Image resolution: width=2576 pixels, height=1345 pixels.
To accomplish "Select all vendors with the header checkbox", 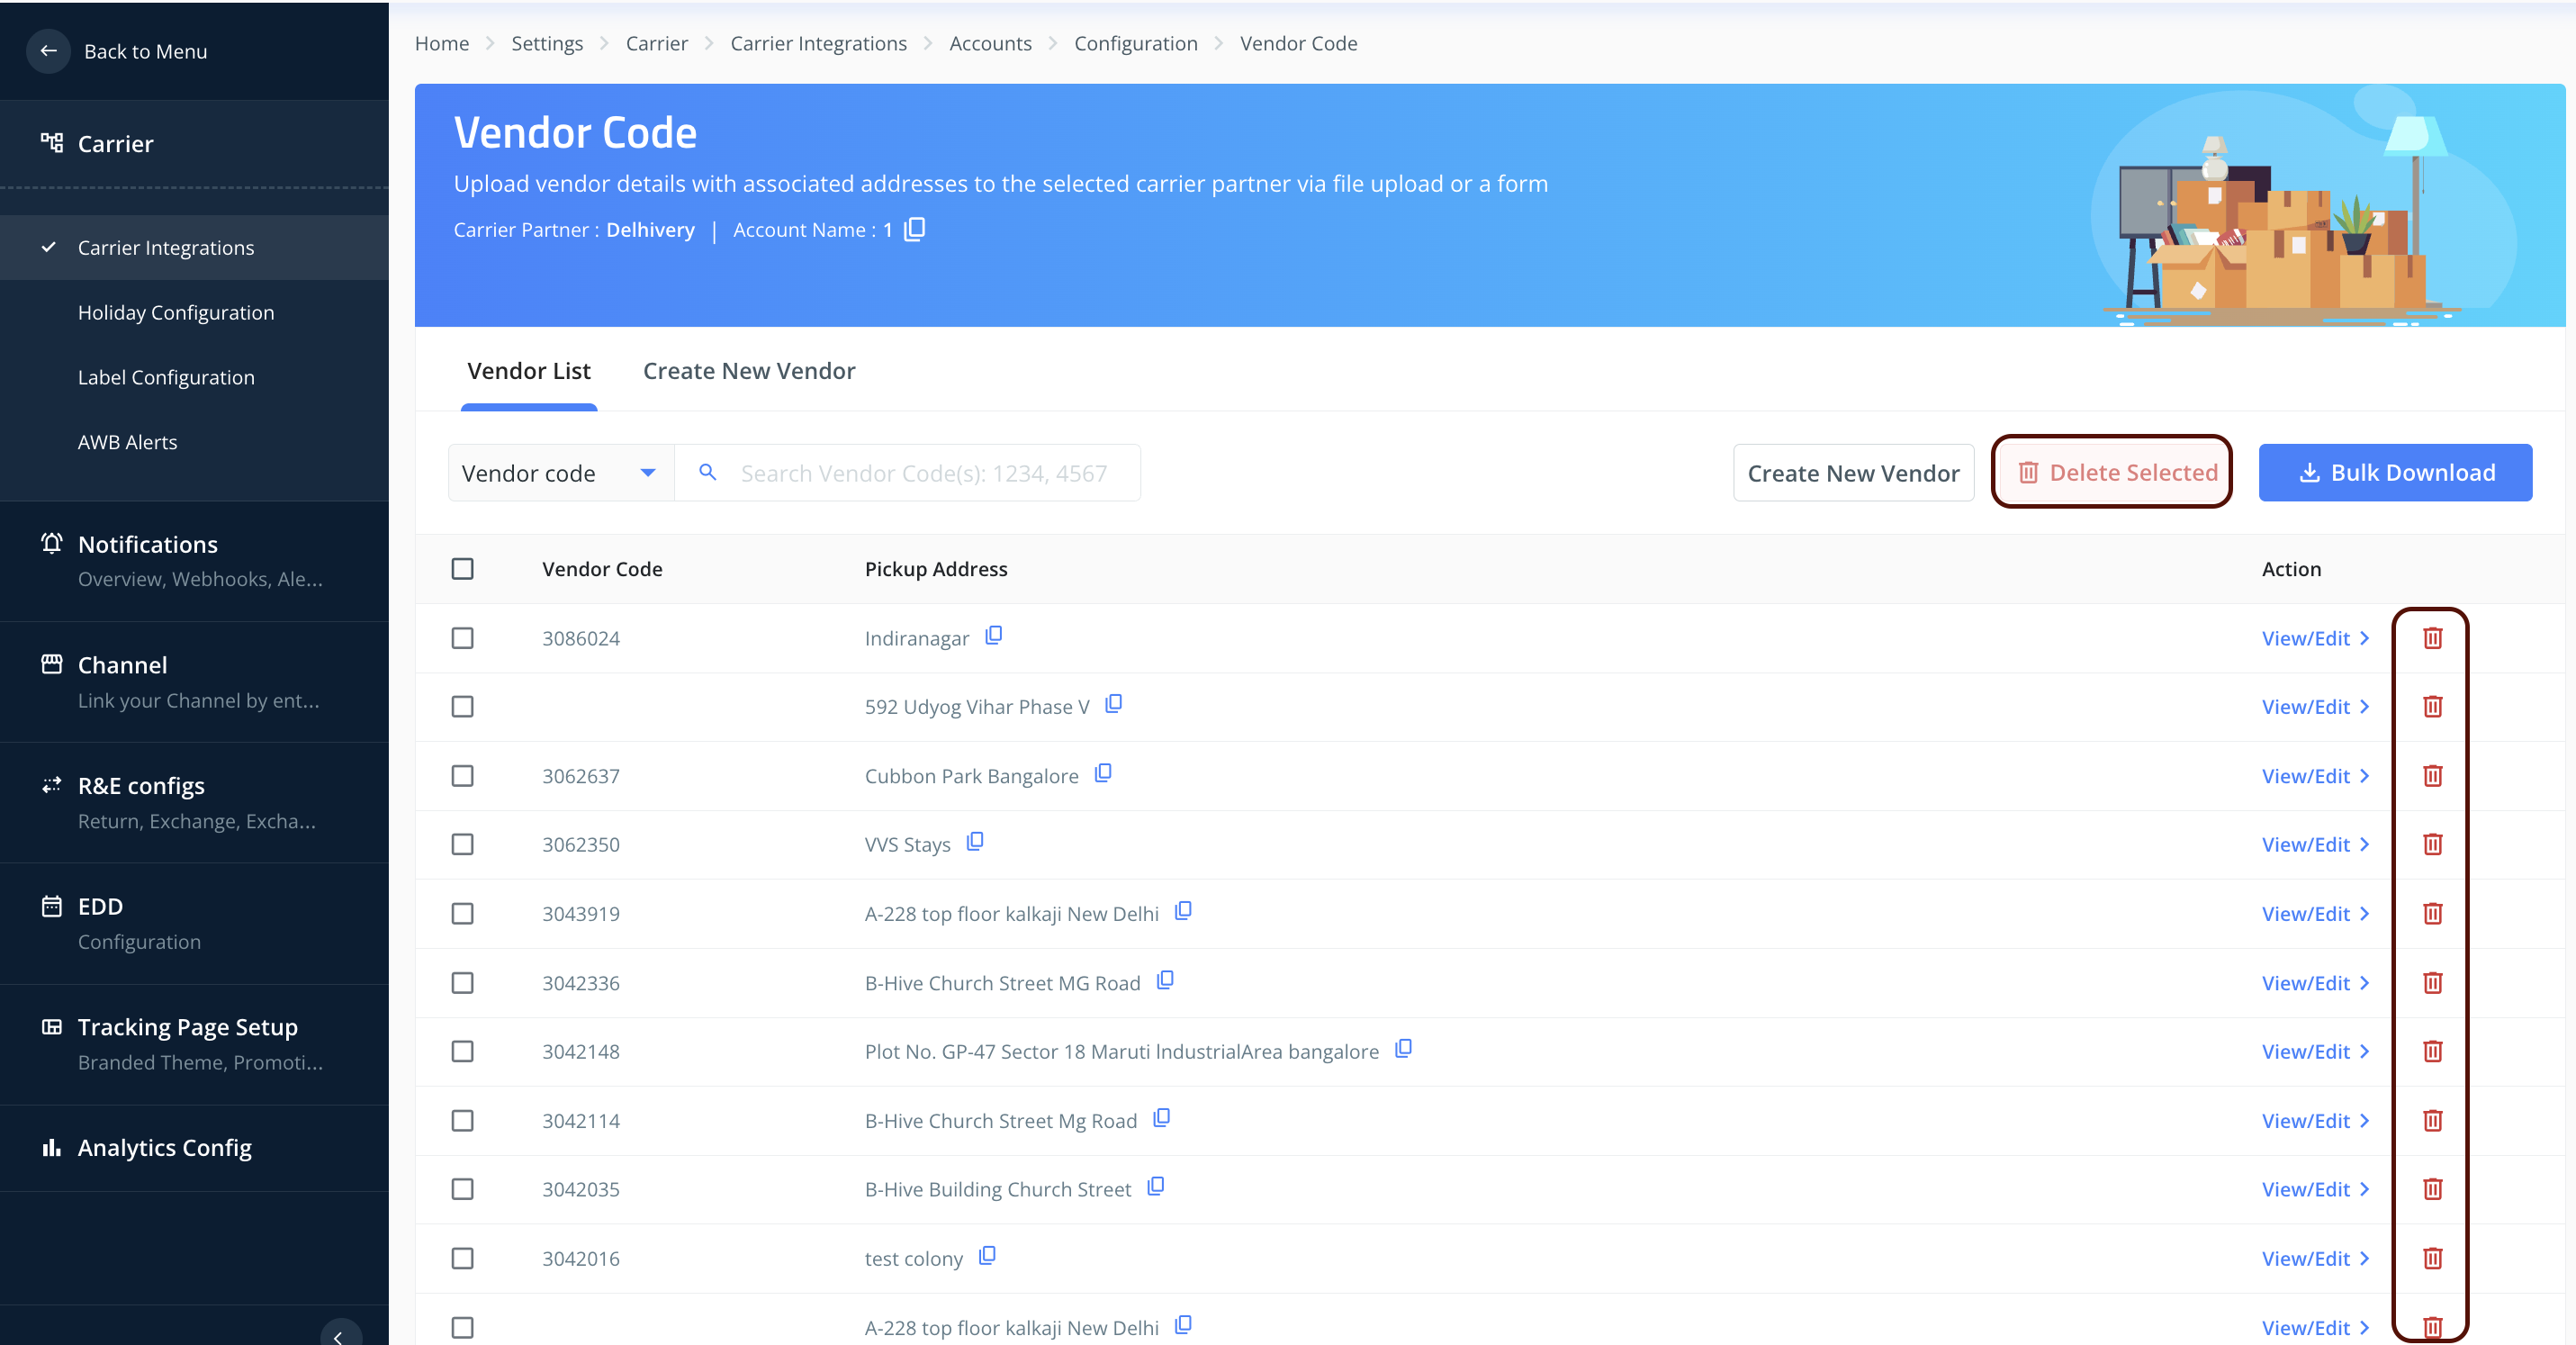I will tap(462, 569).
